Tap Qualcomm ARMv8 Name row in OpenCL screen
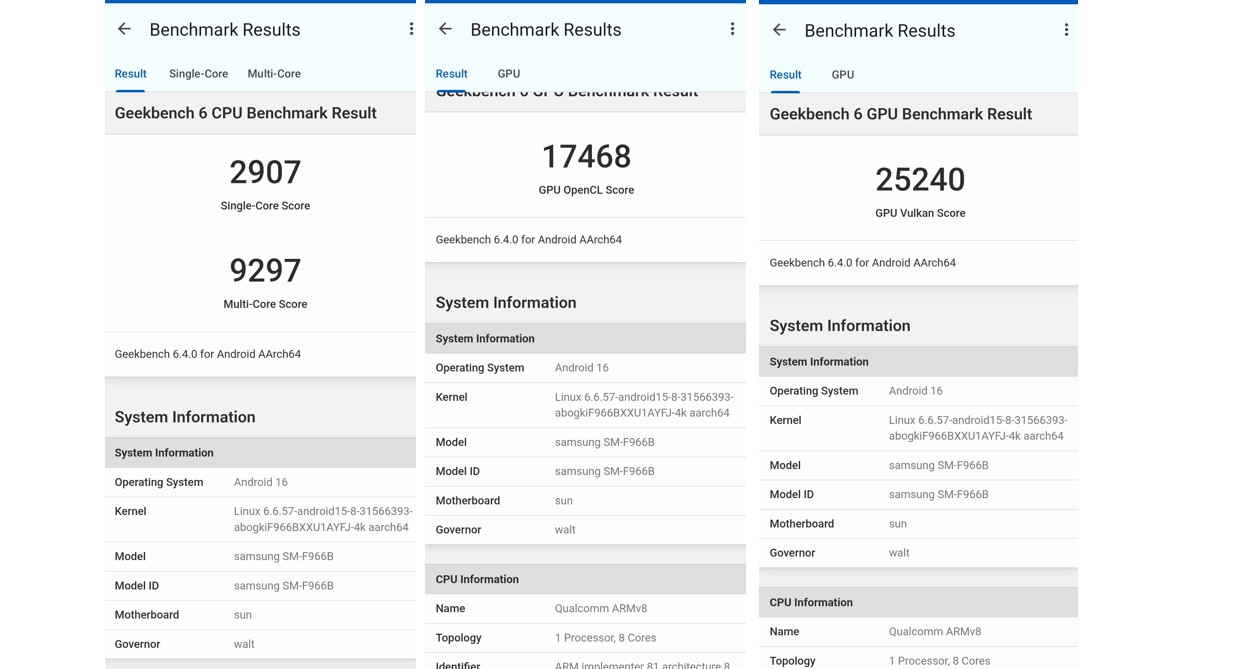The width and height of the screenshot is (1250, 669). pos(585,608)
